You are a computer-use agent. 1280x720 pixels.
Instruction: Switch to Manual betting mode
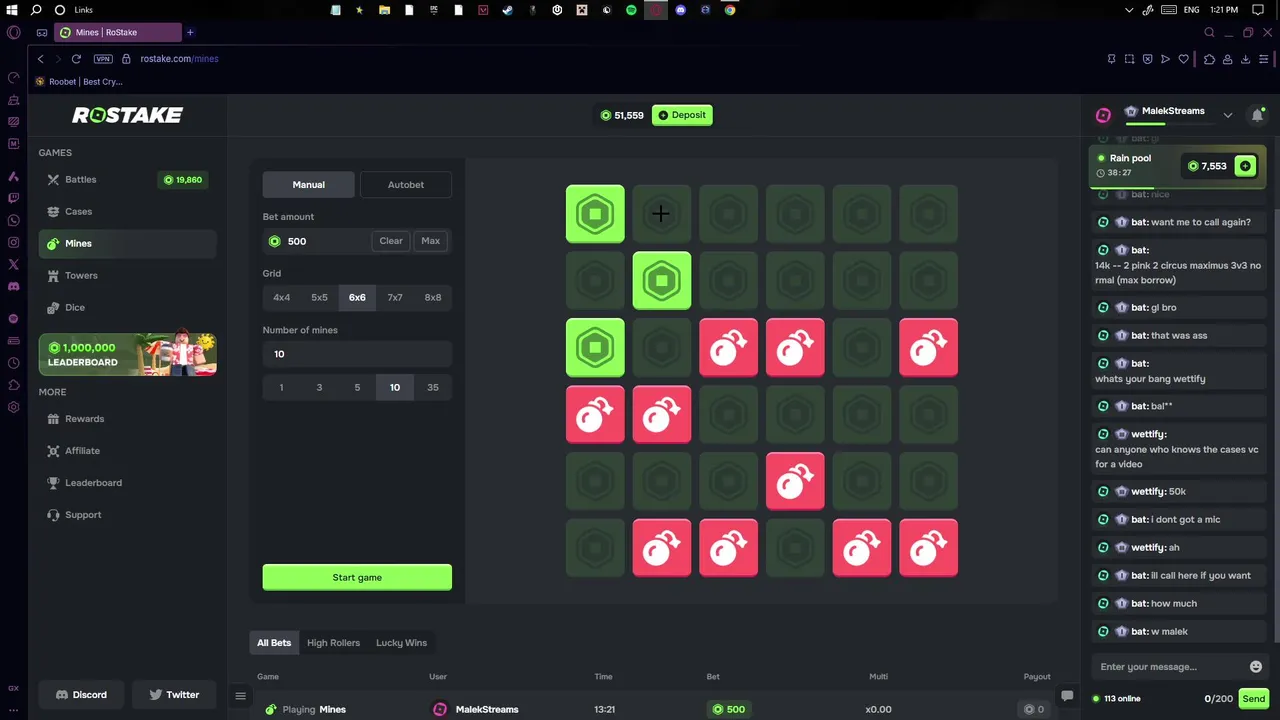(308, 185)
